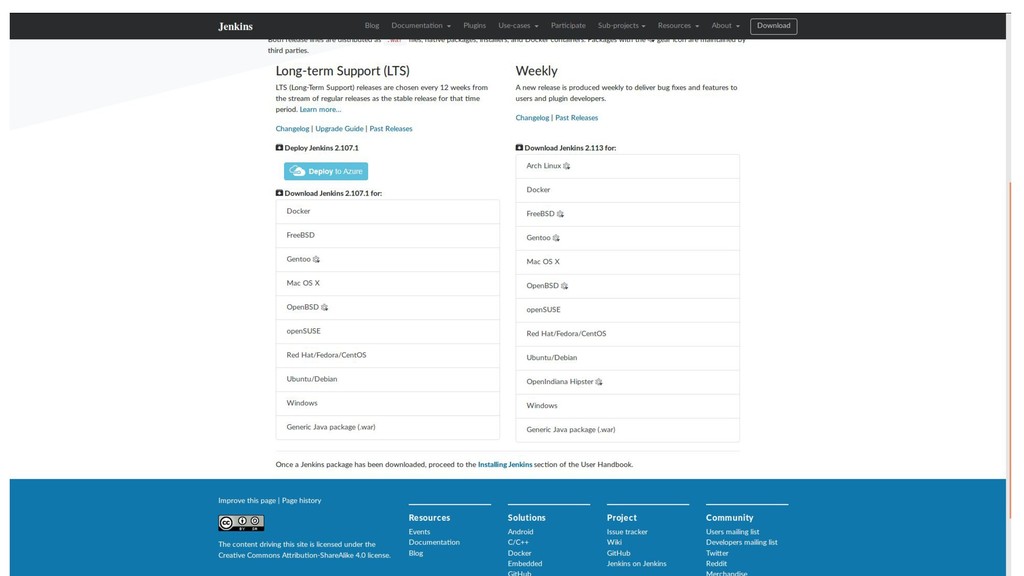1024x576 pixels.
Task: Click the Jenkins logo text
Action: [x=235, y=26]
